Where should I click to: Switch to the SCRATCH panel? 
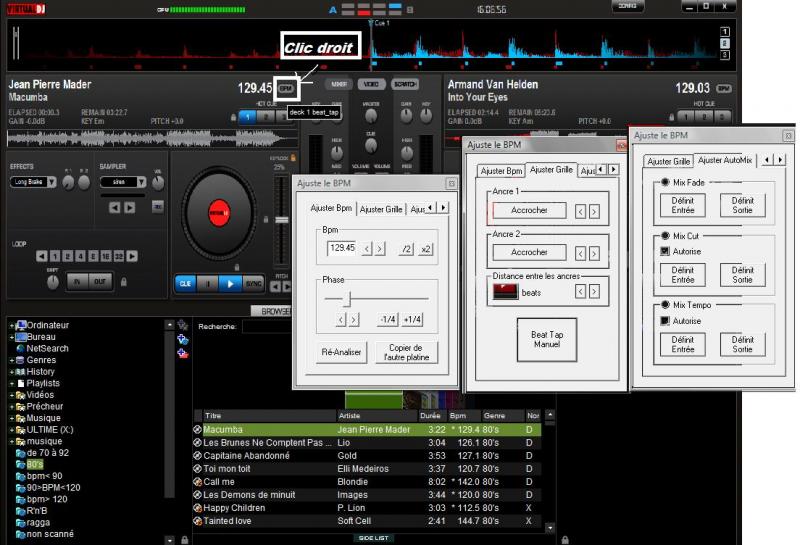coord(405,84)
